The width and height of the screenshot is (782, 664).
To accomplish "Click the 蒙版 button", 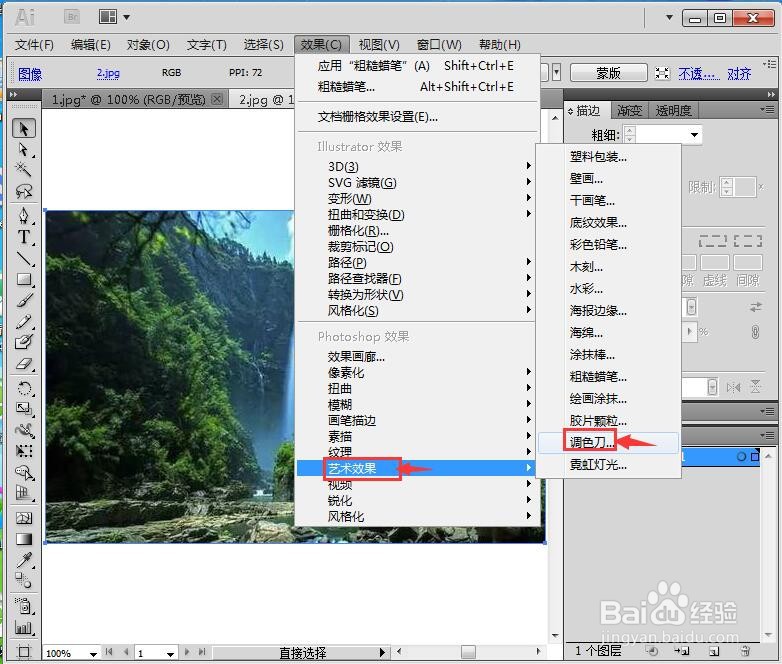I will [608, 73].
